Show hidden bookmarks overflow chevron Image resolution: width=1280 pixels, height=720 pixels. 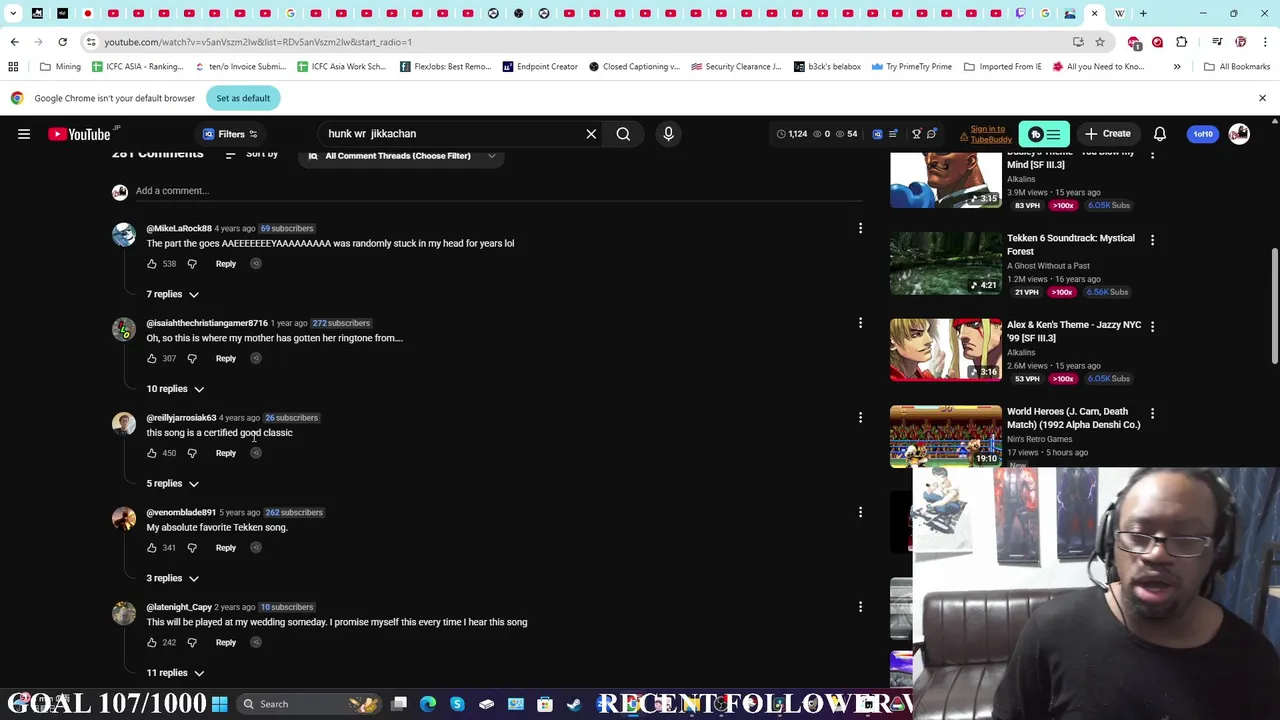point(1177,67)
